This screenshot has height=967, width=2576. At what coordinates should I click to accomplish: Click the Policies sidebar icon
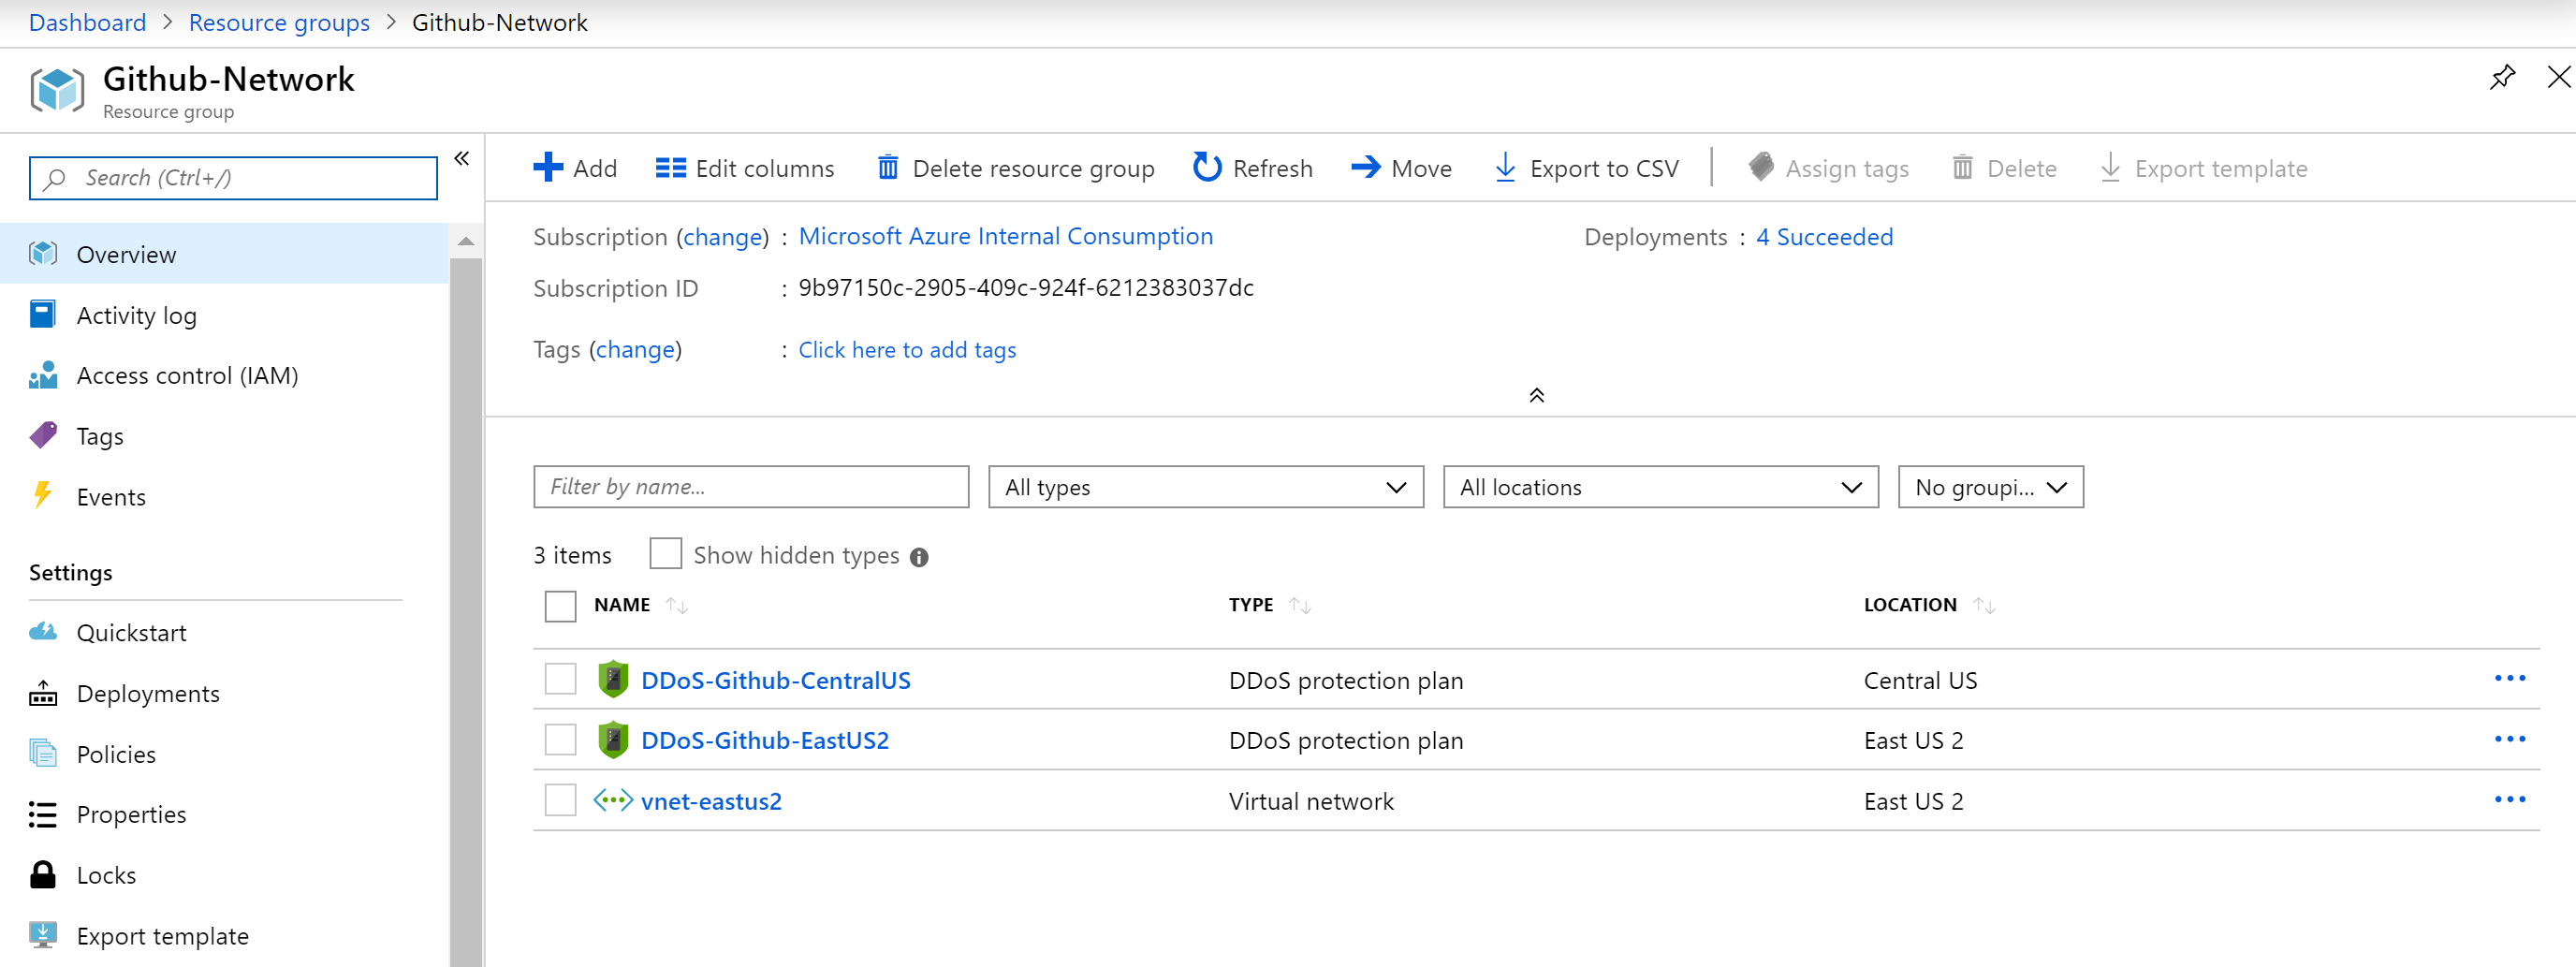(x=43, y=753)
